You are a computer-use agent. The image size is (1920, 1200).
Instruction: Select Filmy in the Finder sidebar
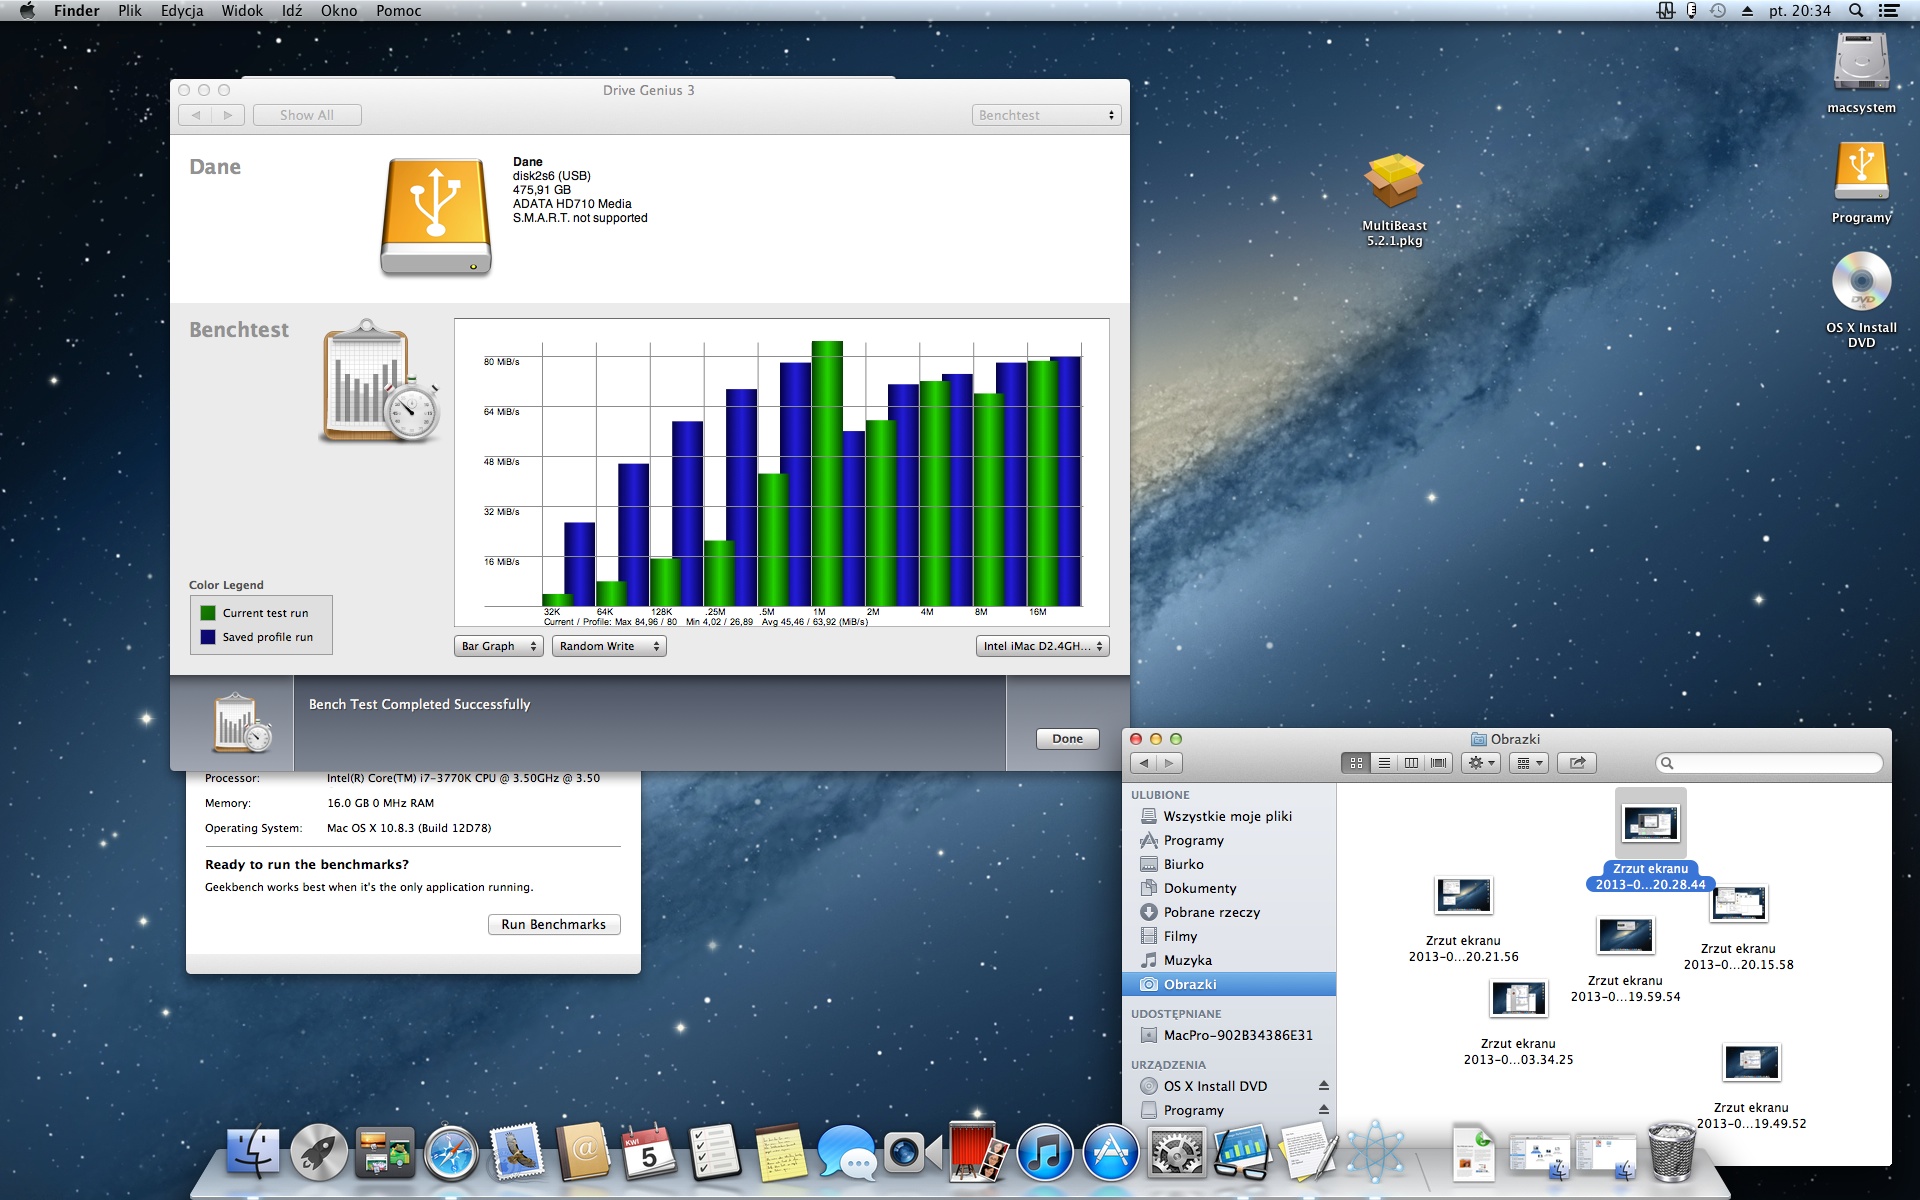click(1229, 936)
